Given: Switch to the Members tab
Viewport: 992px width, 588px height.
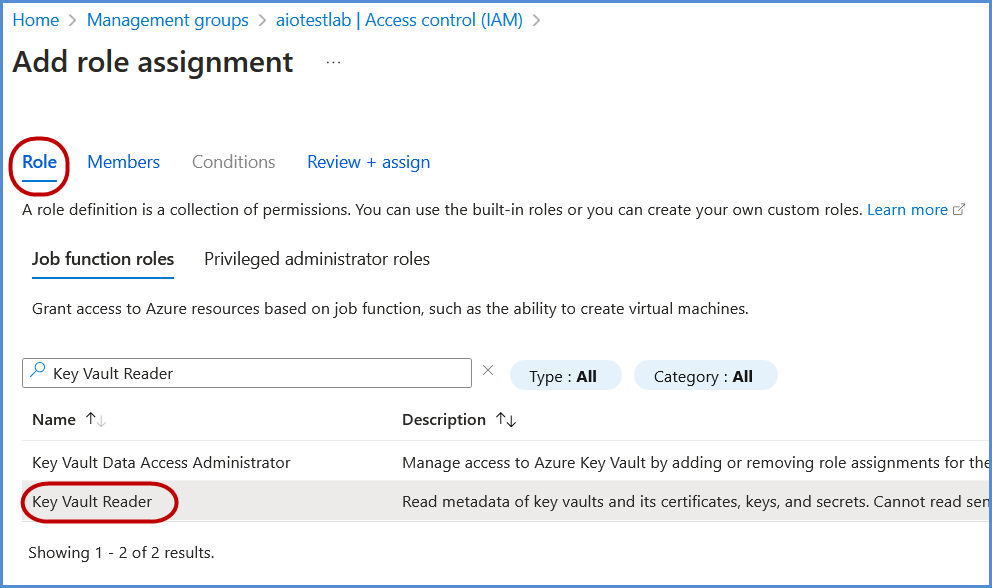Looking at the screenshot, I should [x=123, y=162].
